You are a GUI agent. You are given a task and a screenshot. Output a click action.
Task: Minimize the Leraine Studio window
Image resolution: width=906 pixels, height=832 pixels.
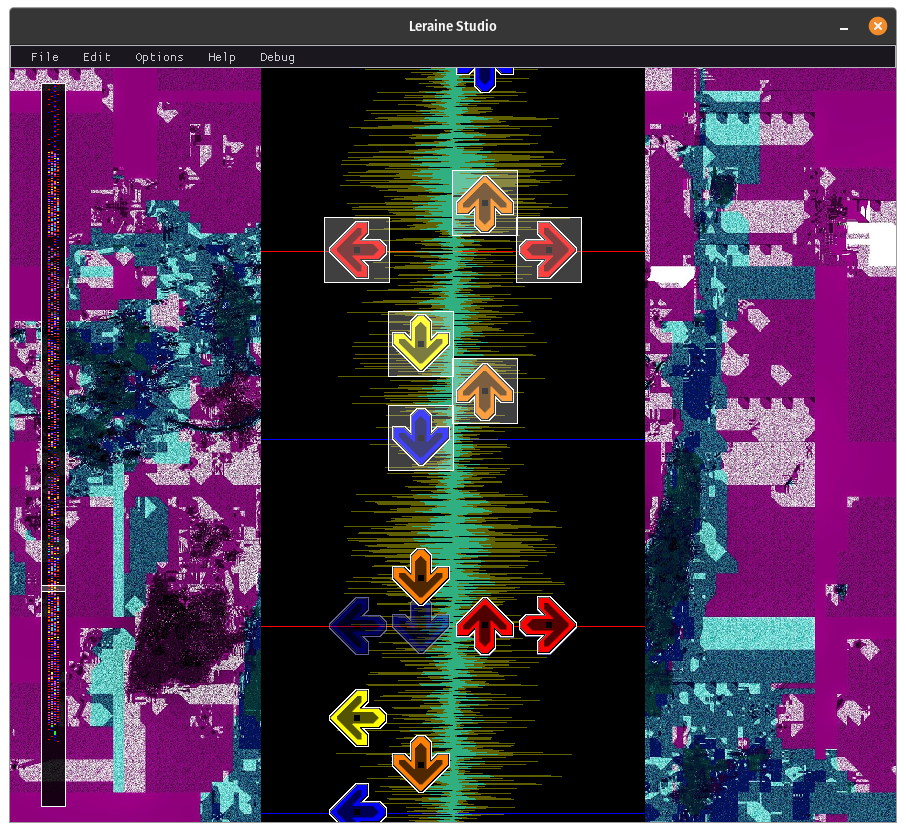(844, 27)
